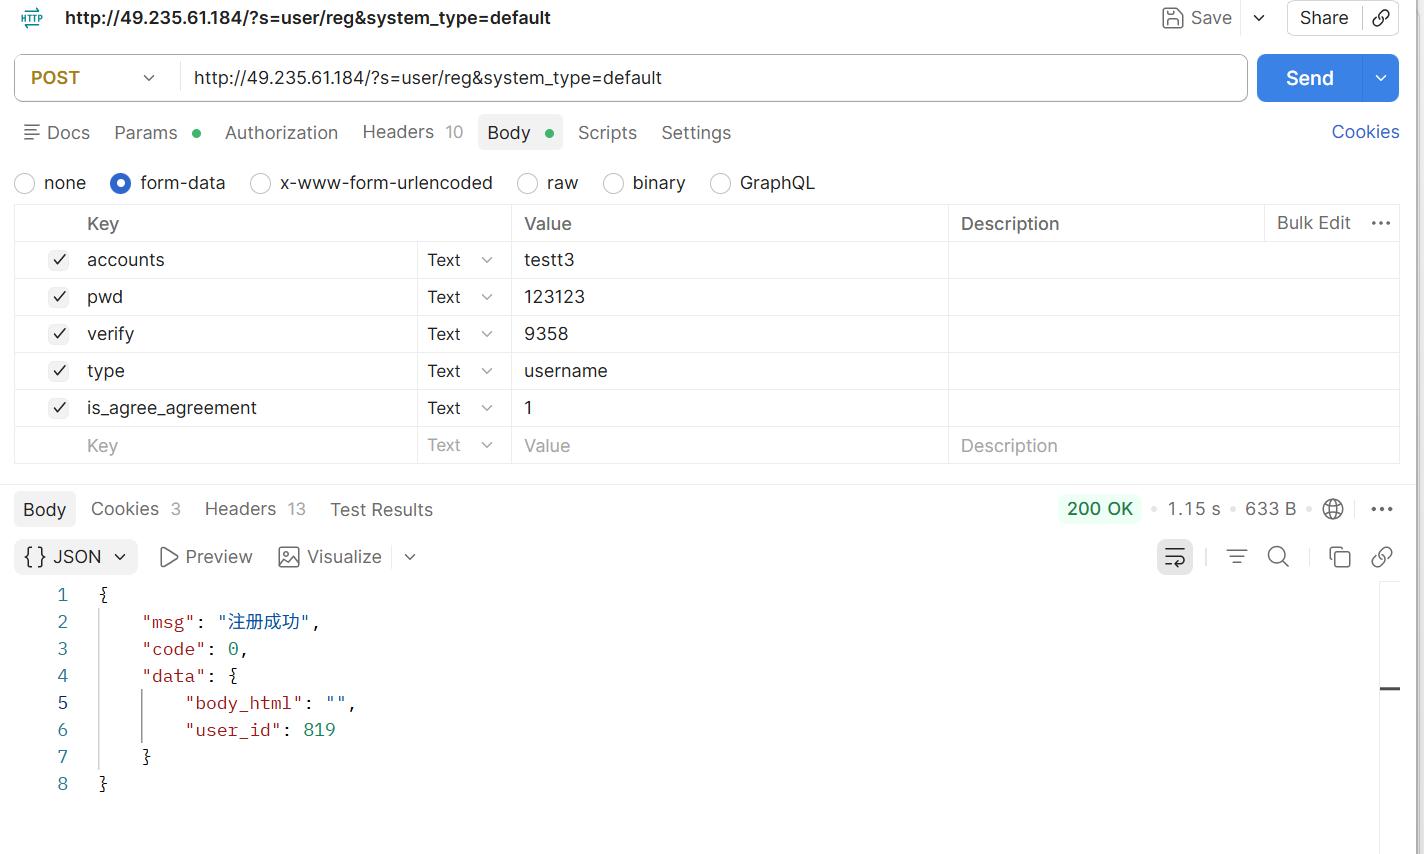Switch to the Authorization tab
This screenshot has width=1424, height=854.
(281, 133)
